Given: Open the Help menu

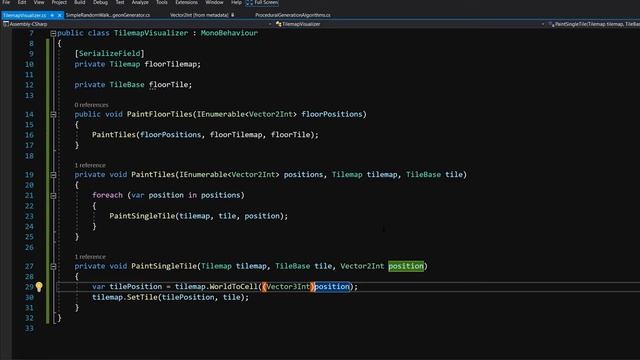Looking at the screenshot, I should pyautogui.click(x=236, y=2).
